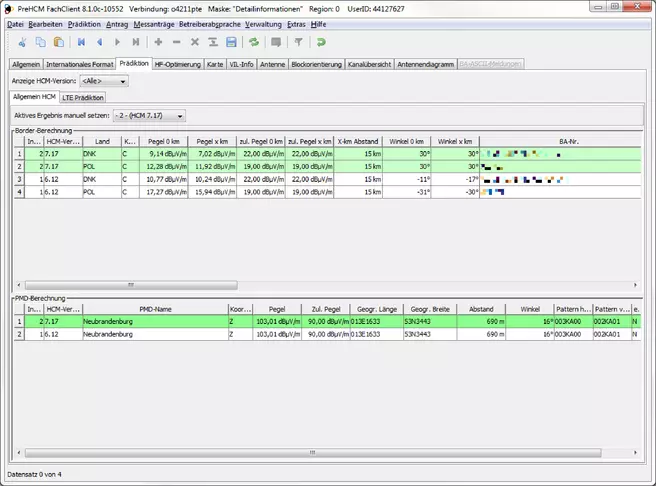The image size is (656, 486).
Task: Open the Bearbeiten menu
Action: (45, 24)
